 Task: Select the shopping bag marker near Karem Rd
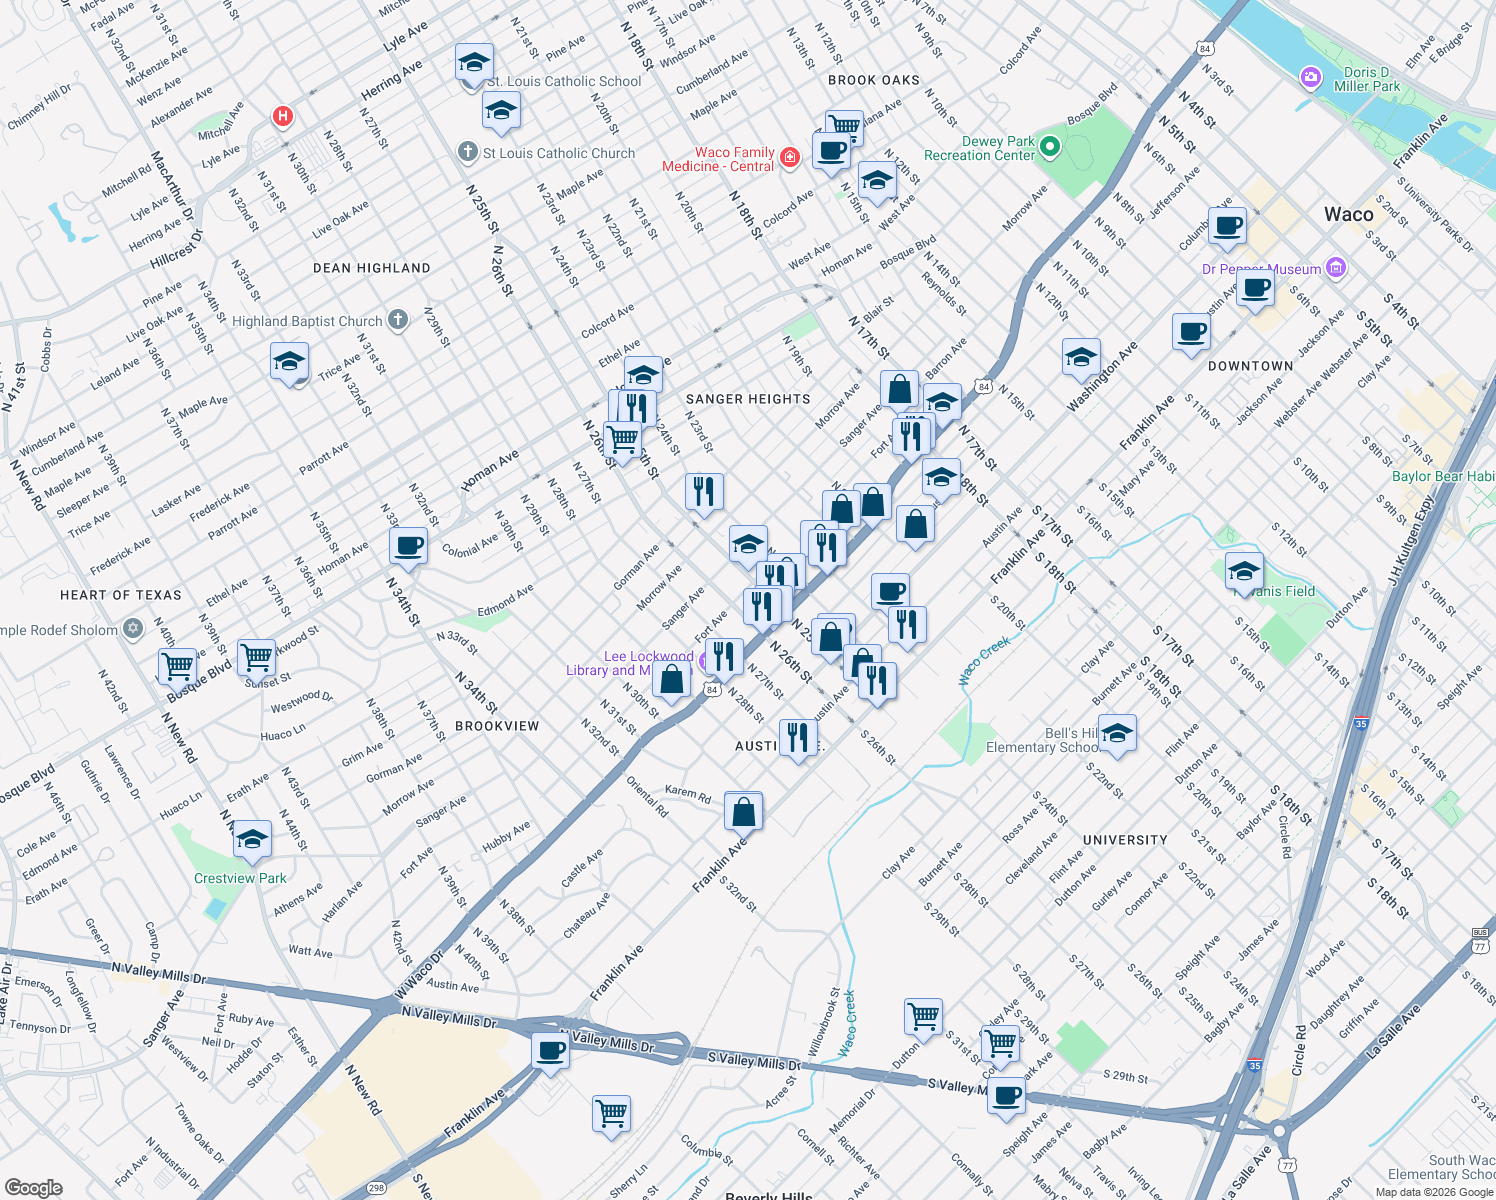coord(744,810)
